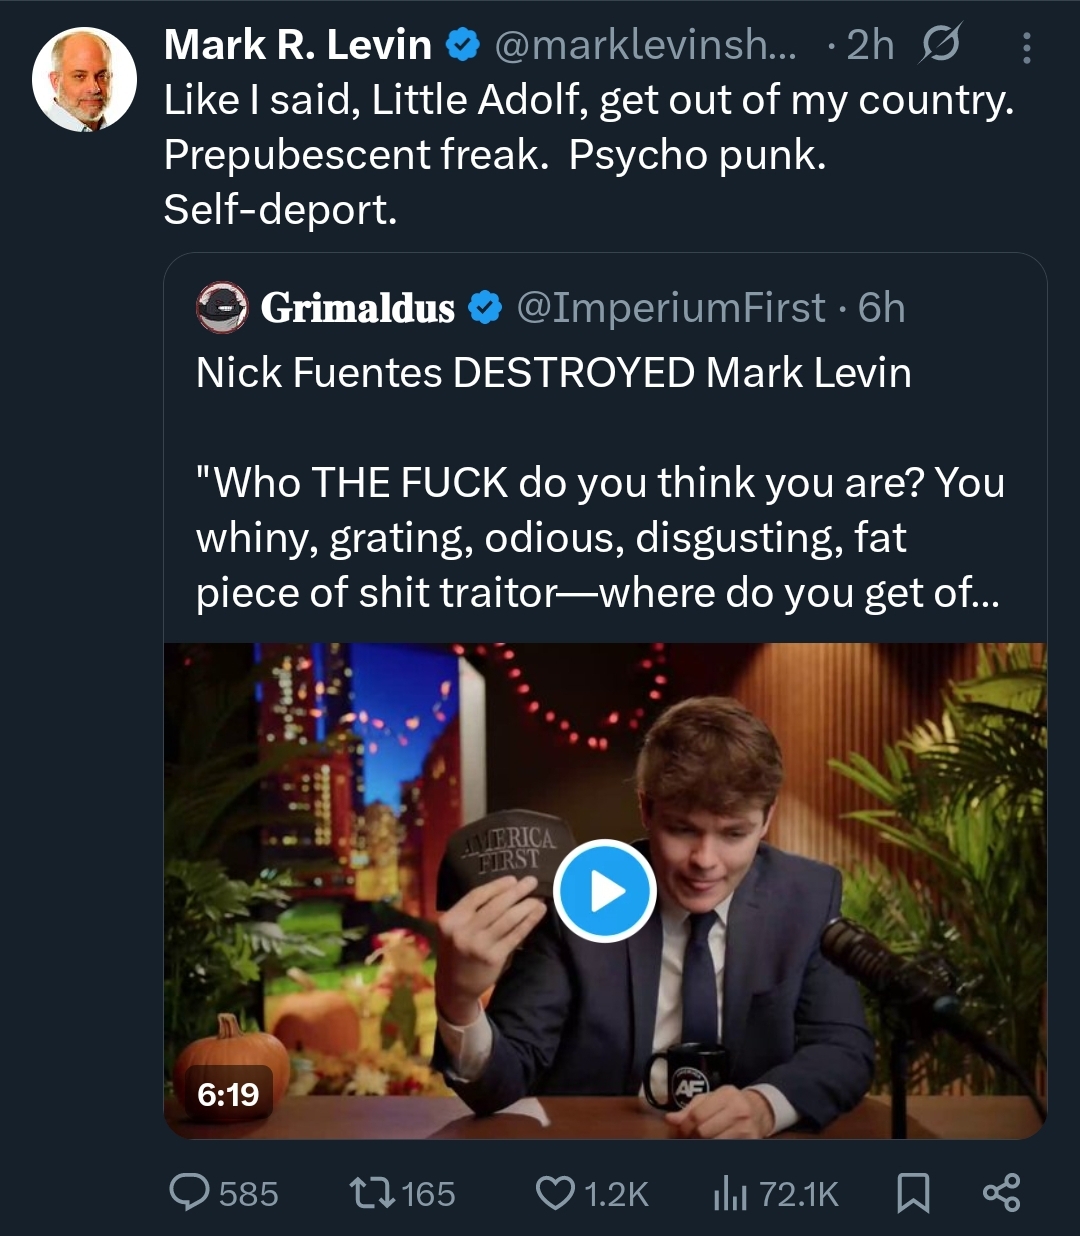Play the quoted video
The height and width of the screenshot is (1236, 1080).
pyautogui.click(x=604, y=890)
